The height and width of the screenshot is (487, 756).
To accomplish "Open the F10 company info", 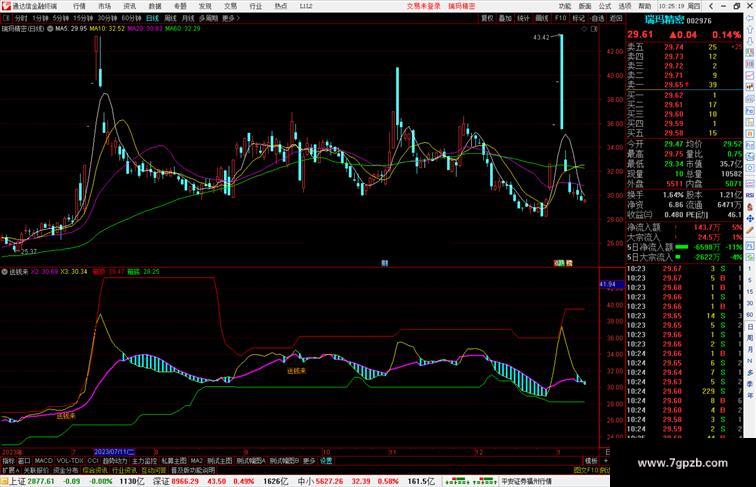I will tap(560, 18).
